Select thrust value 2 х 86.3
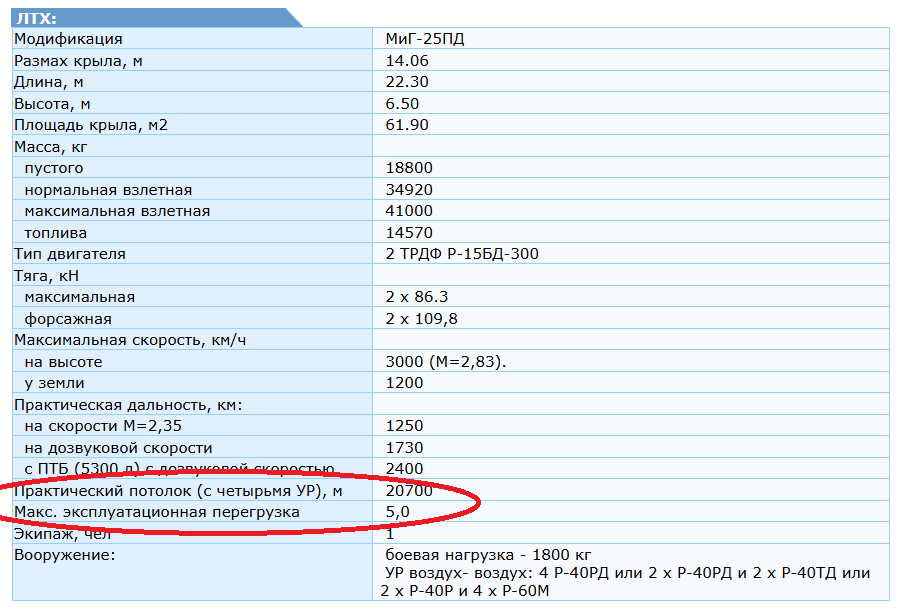This screenshot has height=611, width=900. [x=417, y=297]
